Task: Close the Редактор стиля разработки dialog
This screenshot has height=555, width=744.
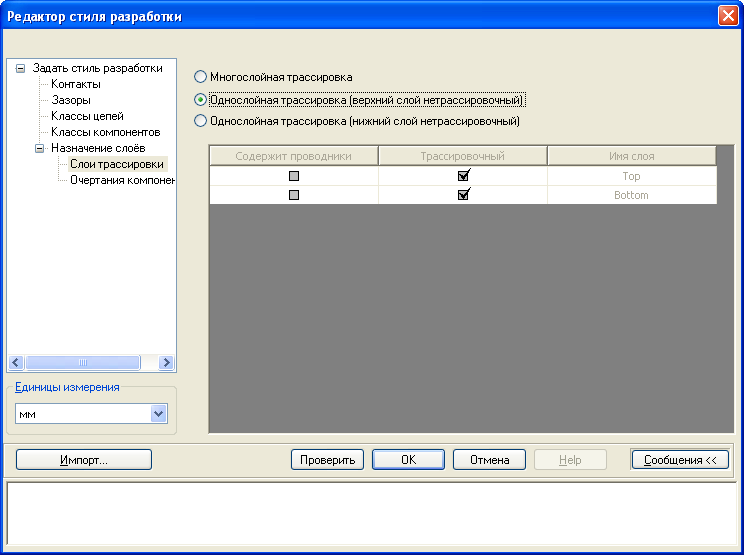Action: (728, 16)
